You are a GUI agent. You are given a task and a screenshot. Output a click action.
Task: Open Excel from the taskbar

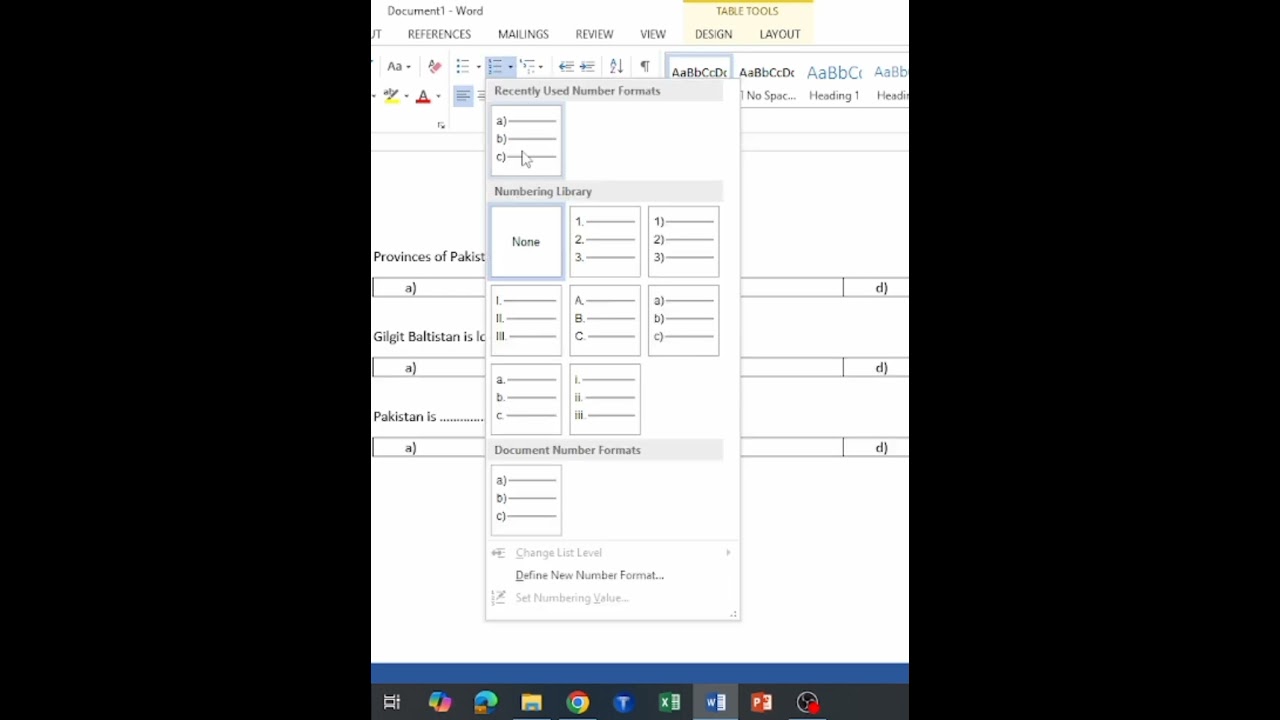(669, 702)
